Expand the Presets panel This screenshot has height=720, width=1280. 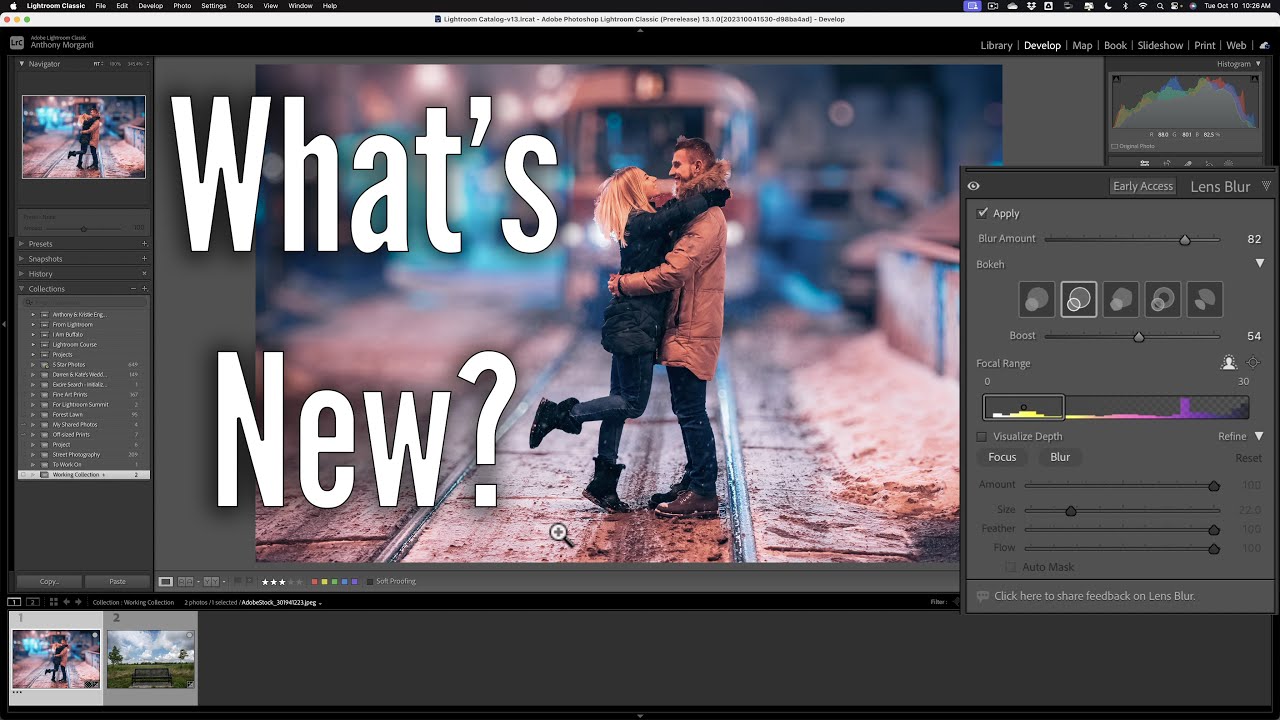point(22,244)
